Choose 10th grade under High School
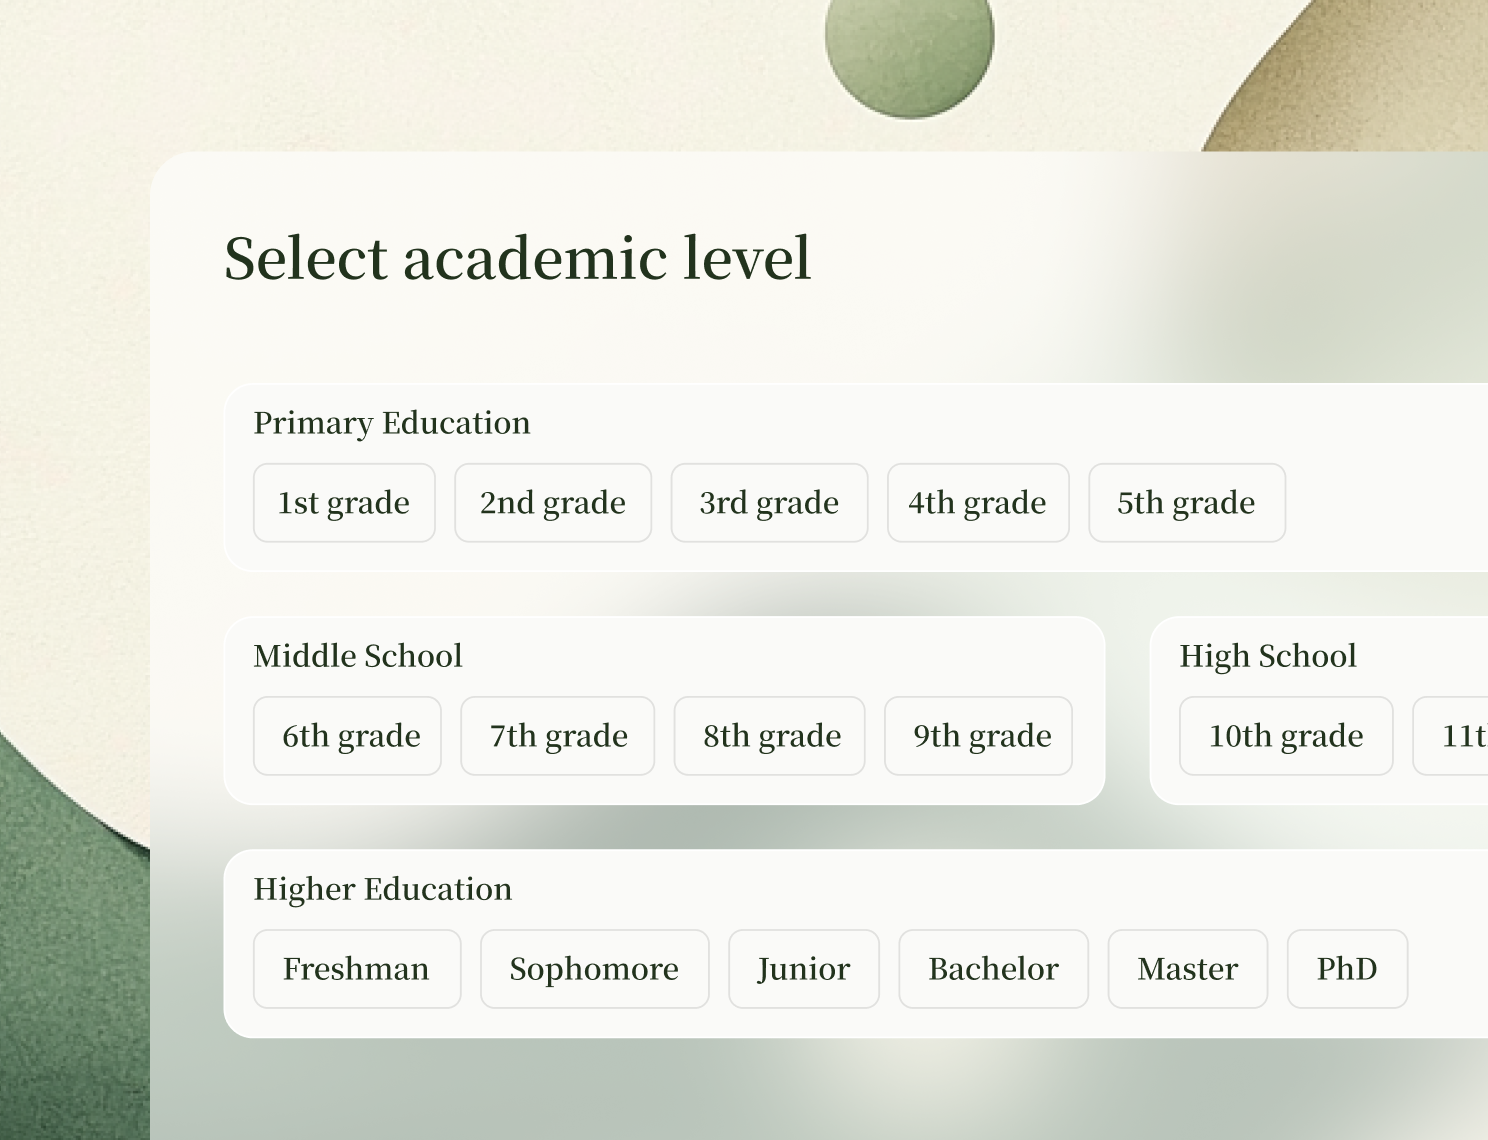This screenshot has height=1140, width=1488. [1286, 736]
